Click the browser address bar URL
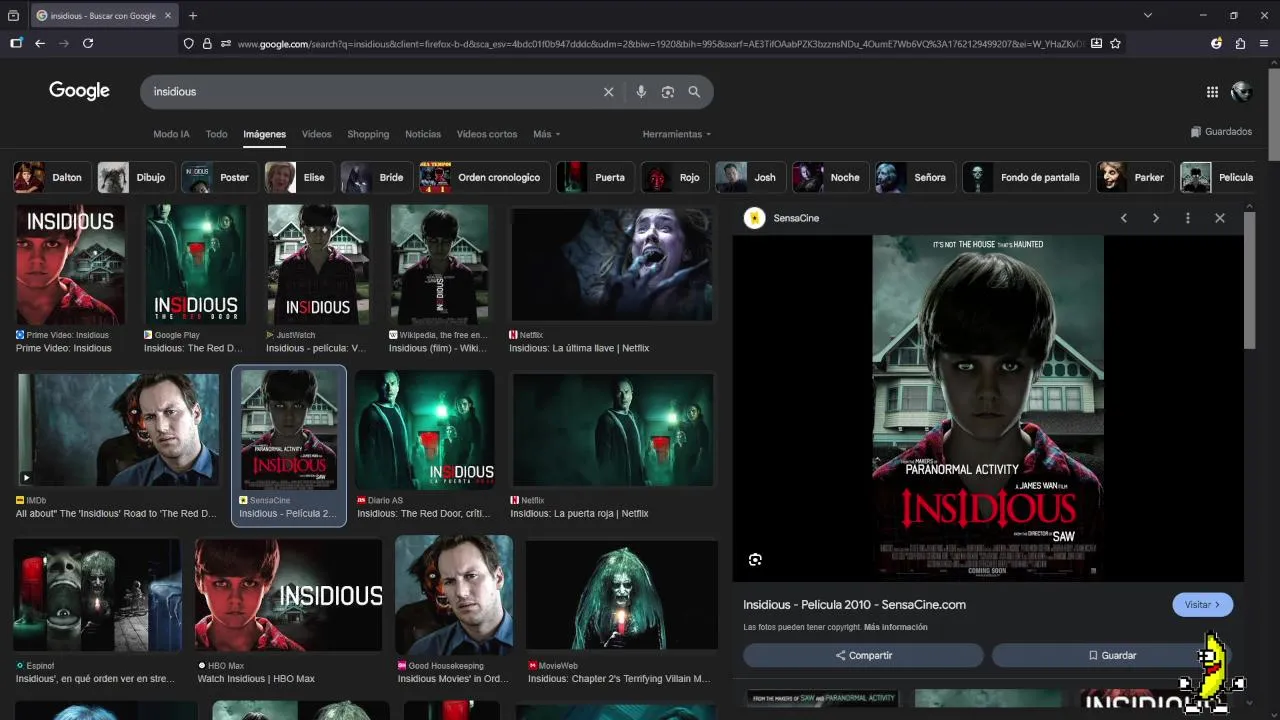This screenshot has height=720, width=1280. 660,43
